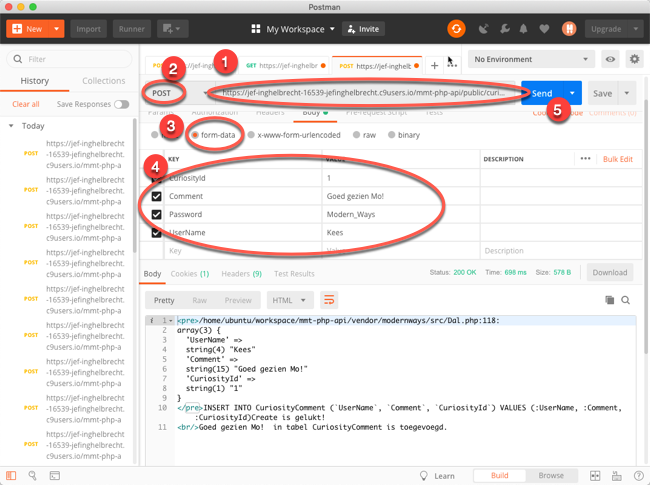This screenshot has width=650, height=485.
Task: Click the Import button
Action: coord(88,29)
